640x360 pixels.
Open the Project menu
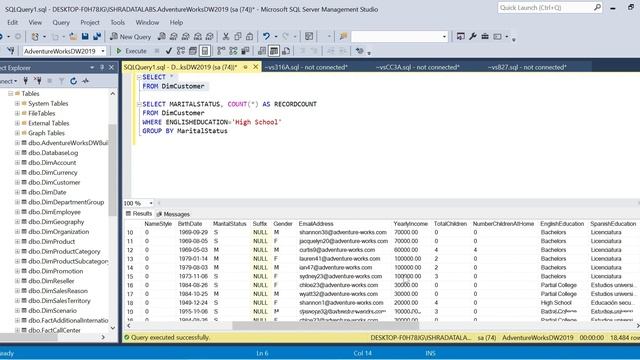[x=90, y=22]
